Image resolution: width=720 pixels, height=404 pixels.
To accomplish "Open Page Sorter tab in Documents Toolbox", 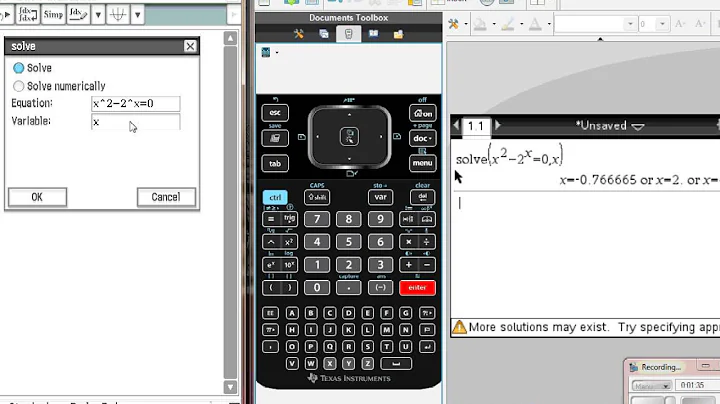I will coord(324,34).
